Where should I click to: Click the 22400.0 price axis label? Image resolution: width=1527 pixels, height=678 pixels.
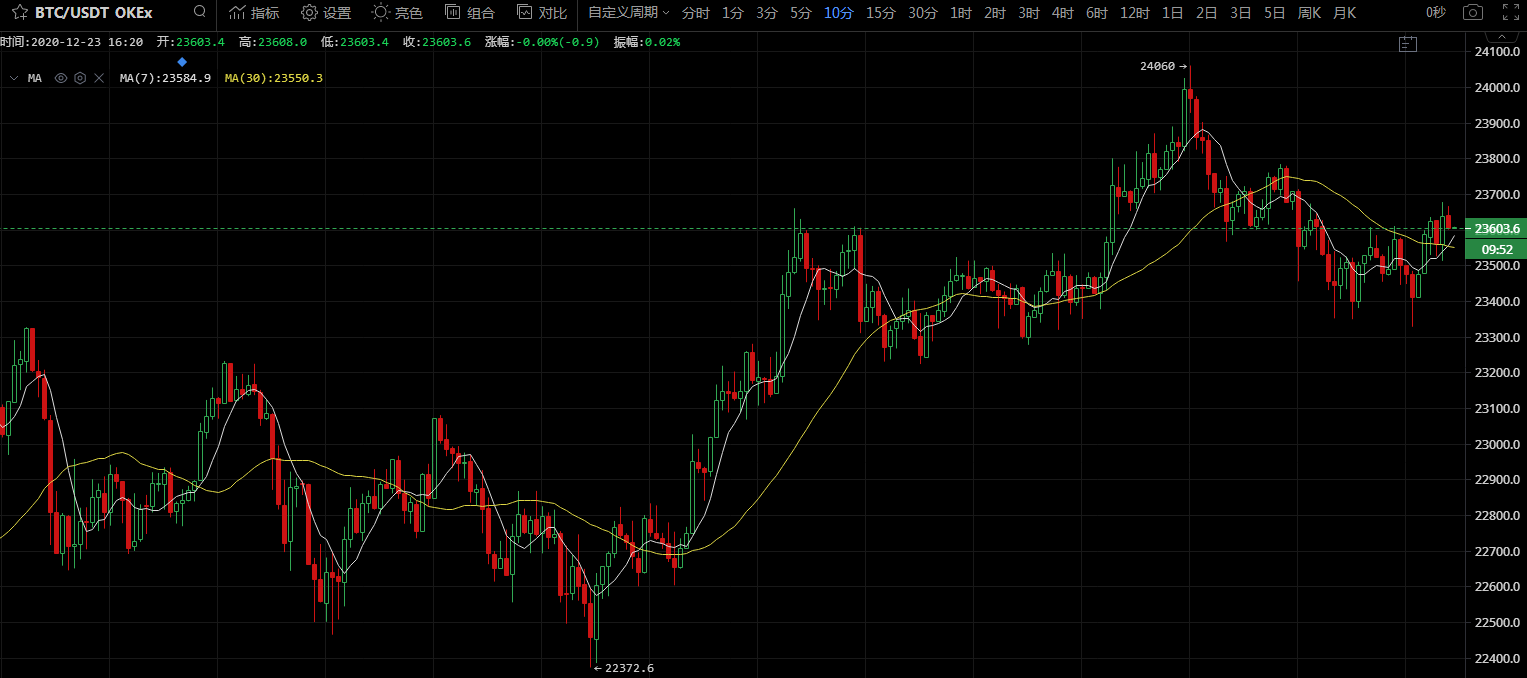(x=1497, y=658)
